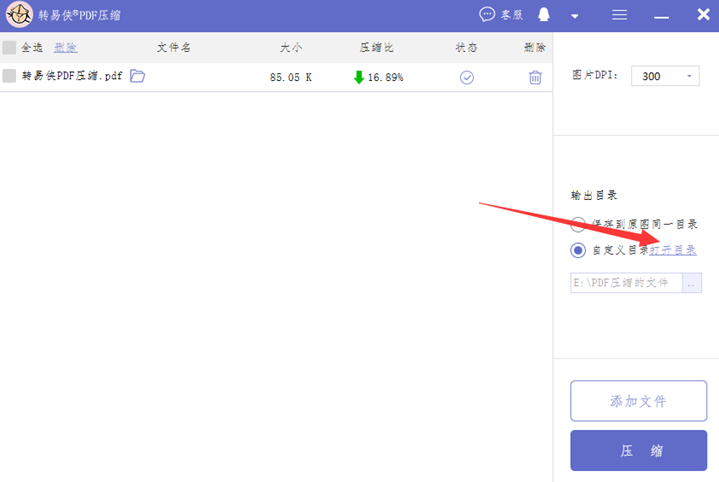
Task: Click the browse '..' button beside the path
Action: [692, 283]
